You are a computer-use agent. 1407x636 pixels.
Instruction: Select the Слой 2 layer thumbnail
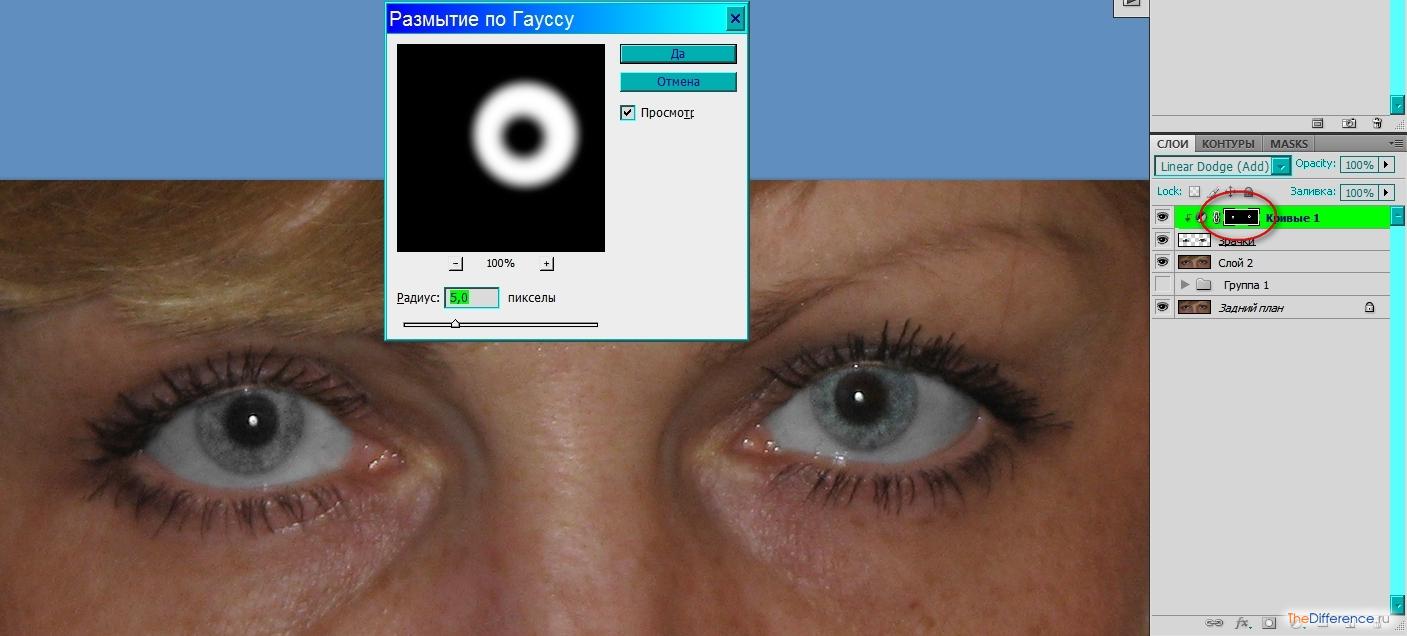click(1194, 262)
